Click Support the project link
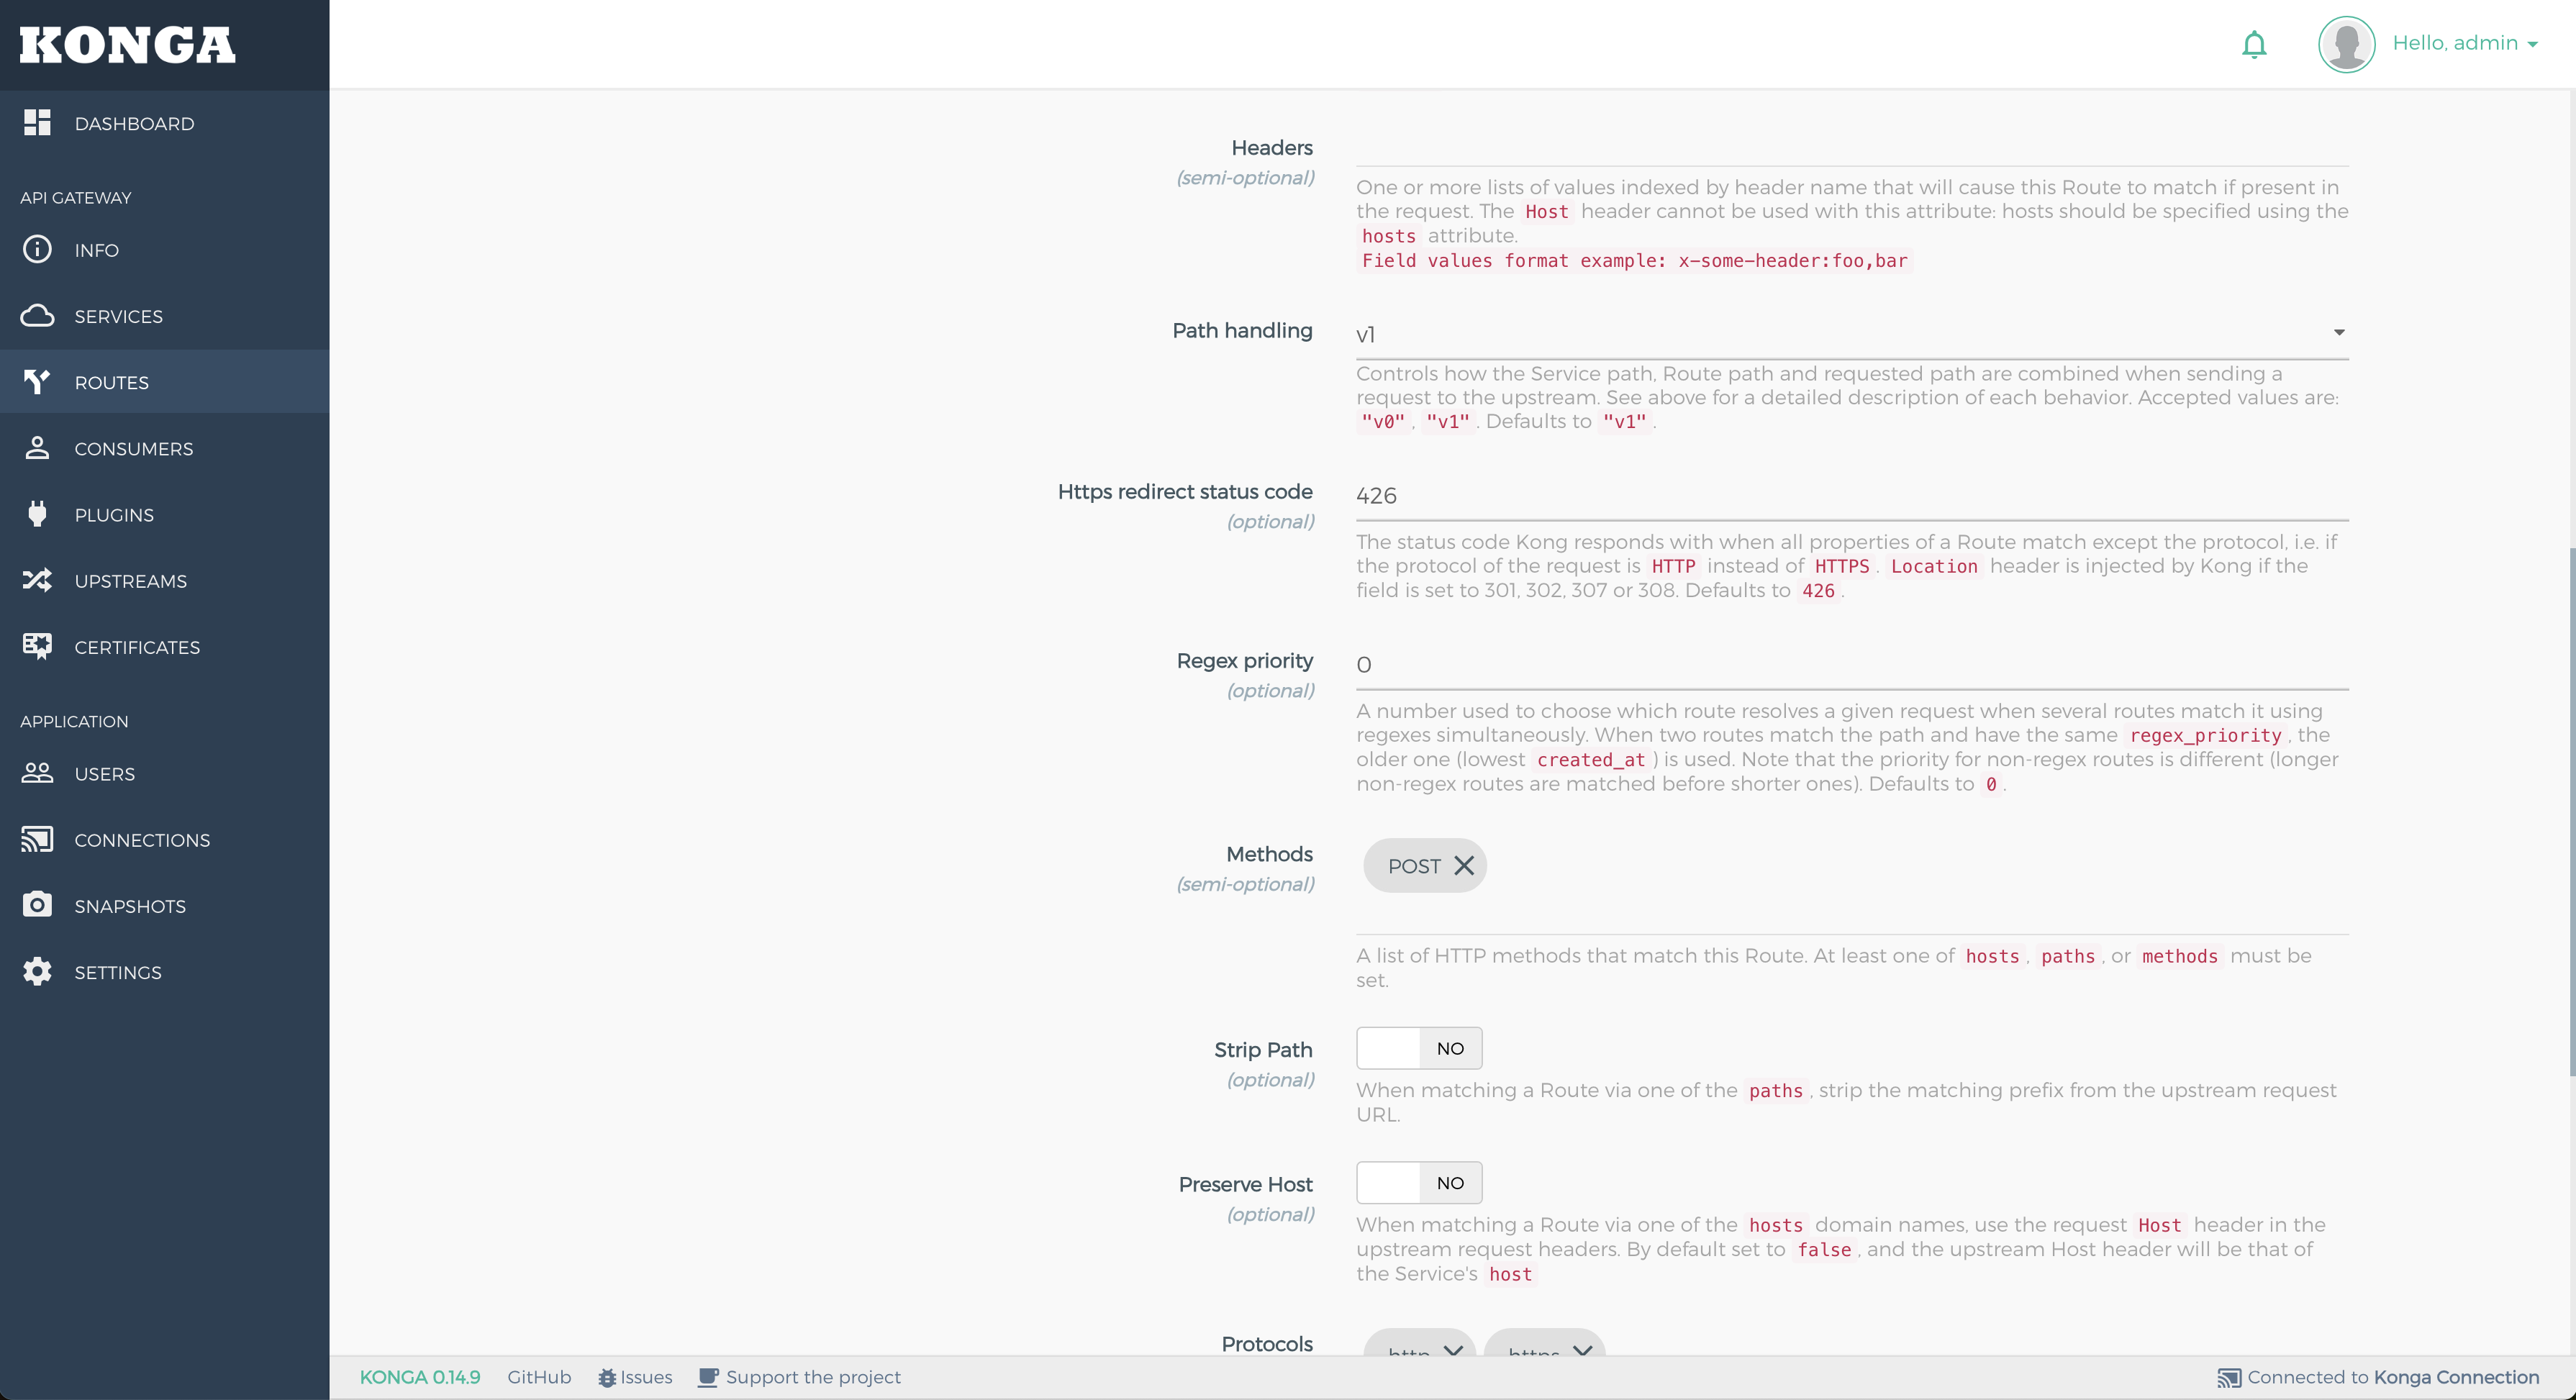The height and width of the screenshot is (1400, 2576). click(812, 1377)
